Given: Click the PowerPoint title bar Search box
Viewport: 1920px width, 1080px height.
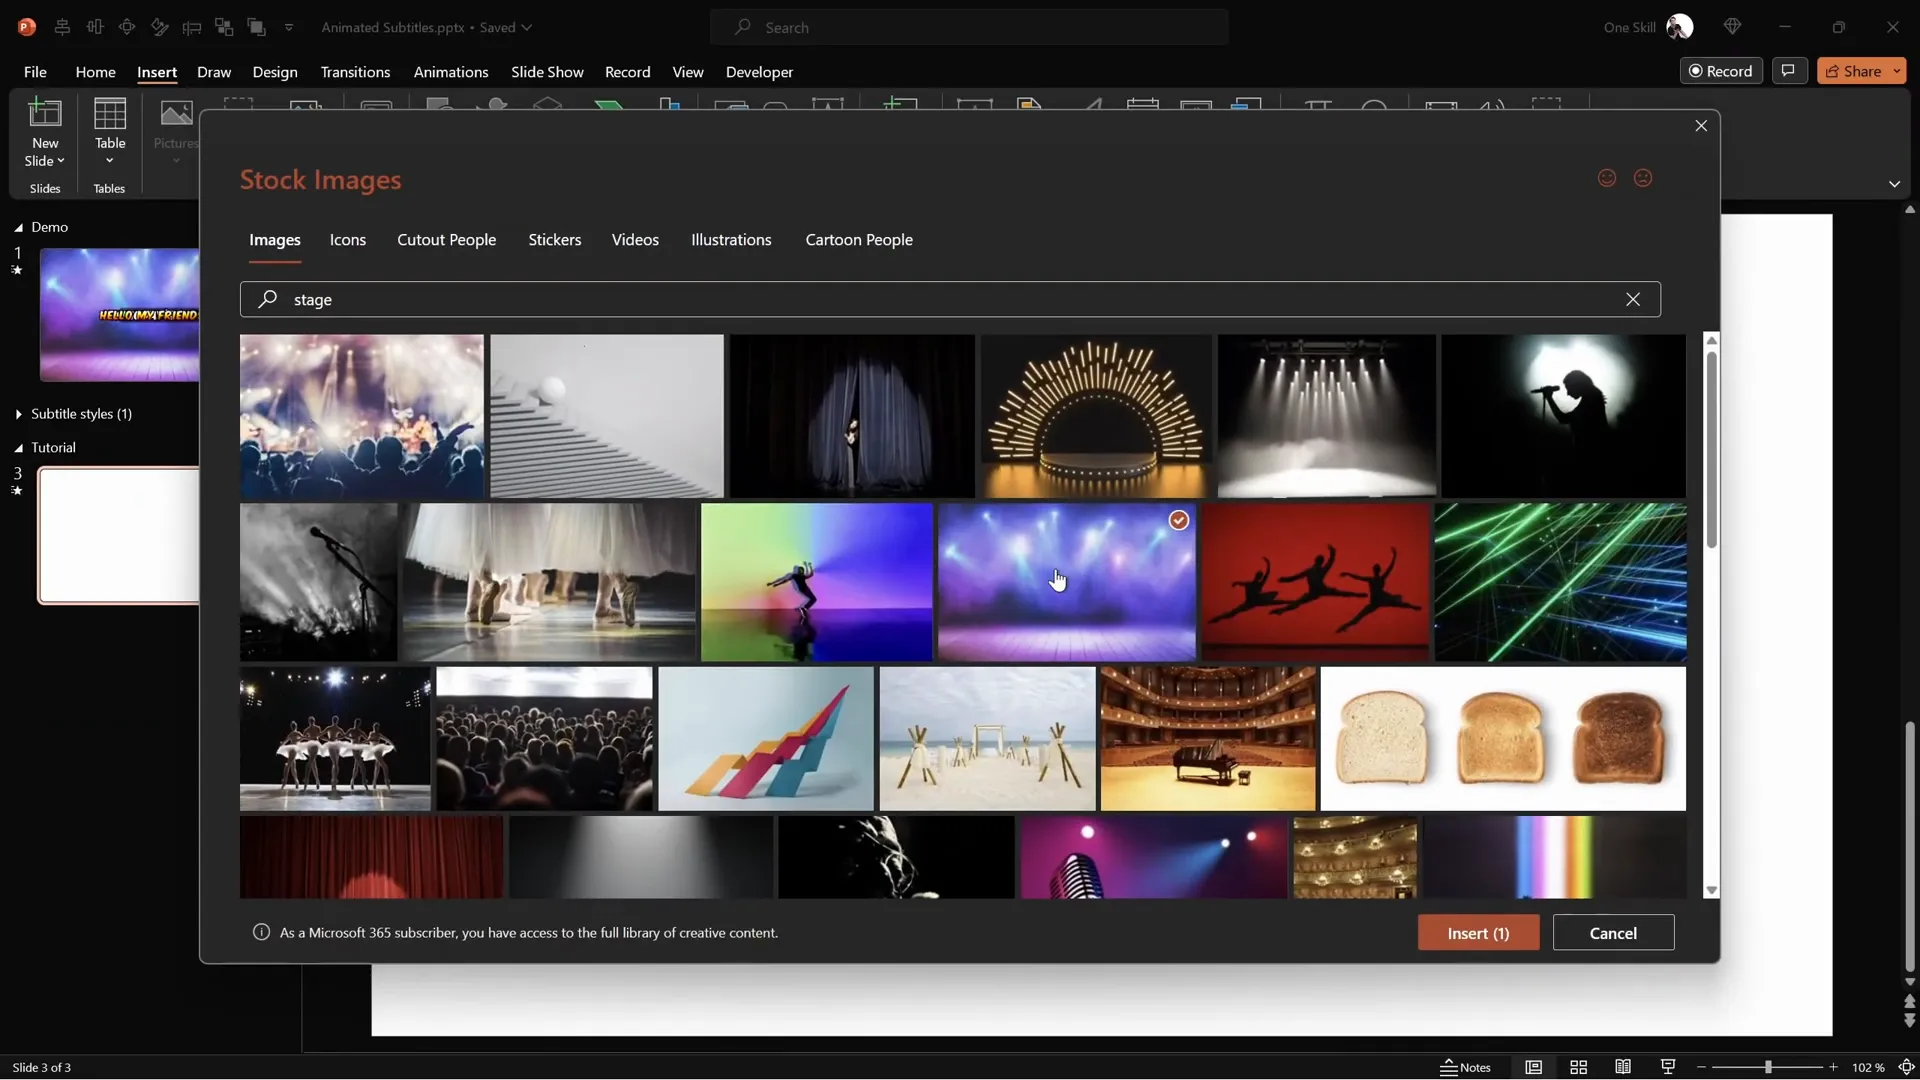Looking at the screenshot, I should point(969,27).
